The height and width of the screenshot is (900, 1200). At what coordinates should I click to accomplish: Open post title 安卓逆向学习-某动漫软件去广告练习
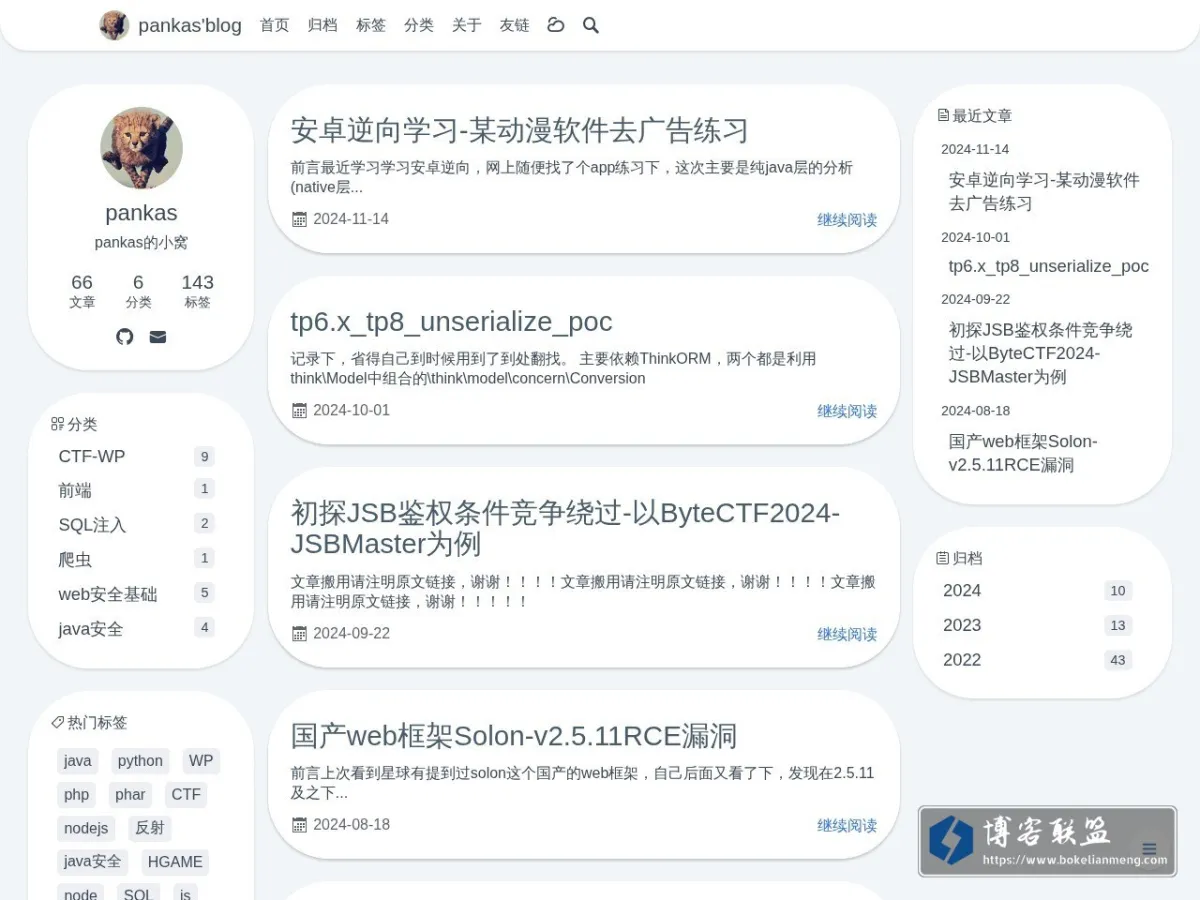click(519, 130)
